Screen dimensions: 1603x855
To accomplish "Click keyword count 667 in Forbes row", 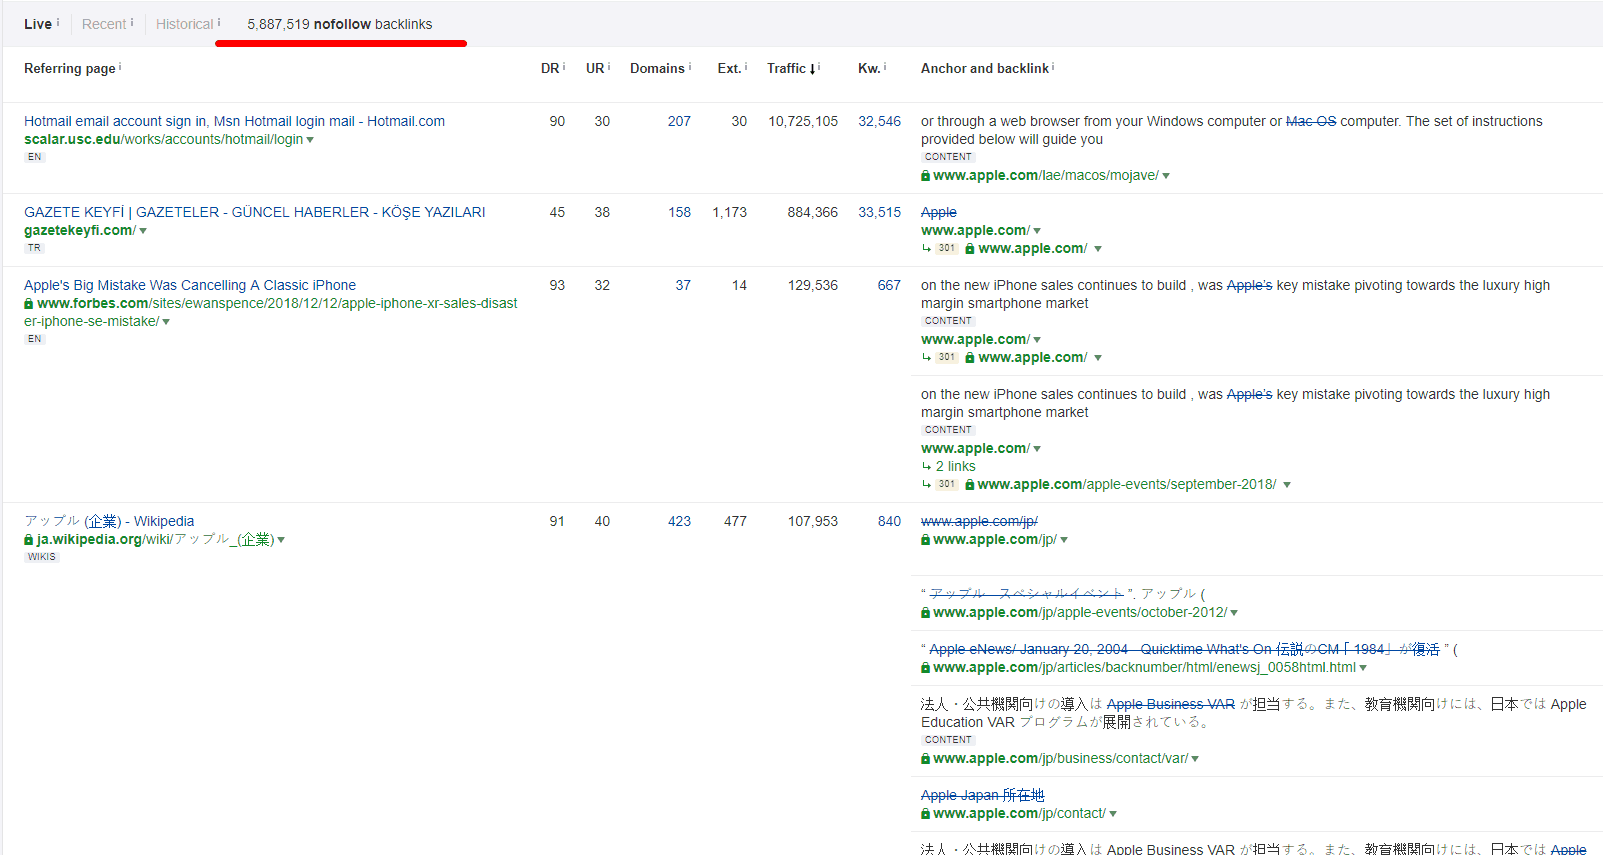I will click(x=889, y=285).
